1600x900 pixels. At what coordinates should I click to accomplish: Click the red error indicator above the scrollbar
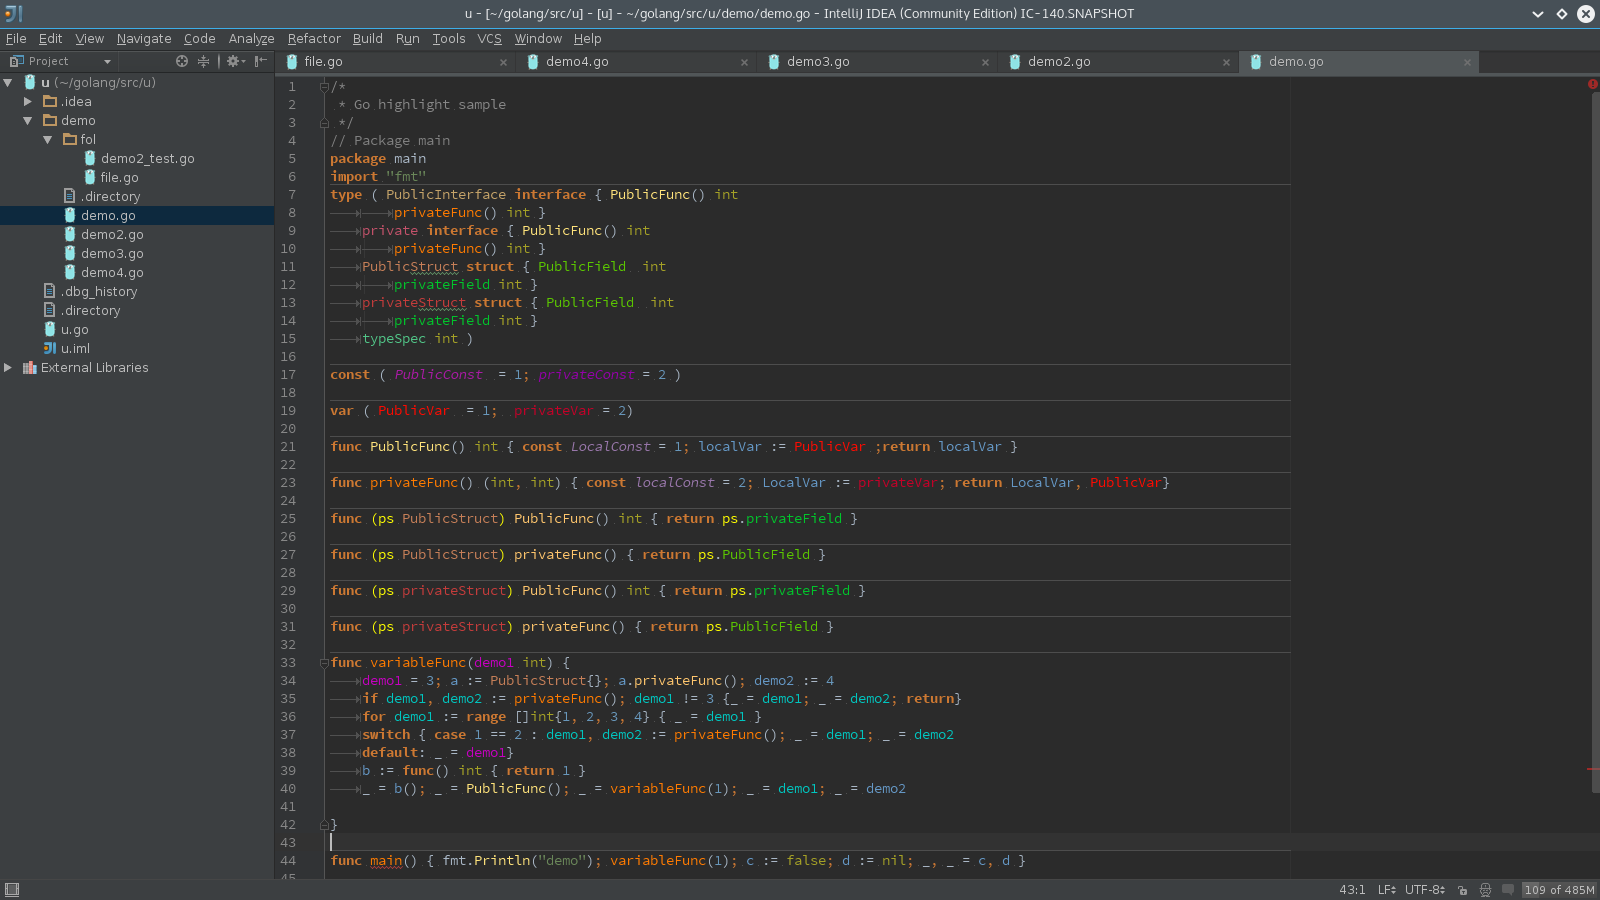[x=1593, y=84]
